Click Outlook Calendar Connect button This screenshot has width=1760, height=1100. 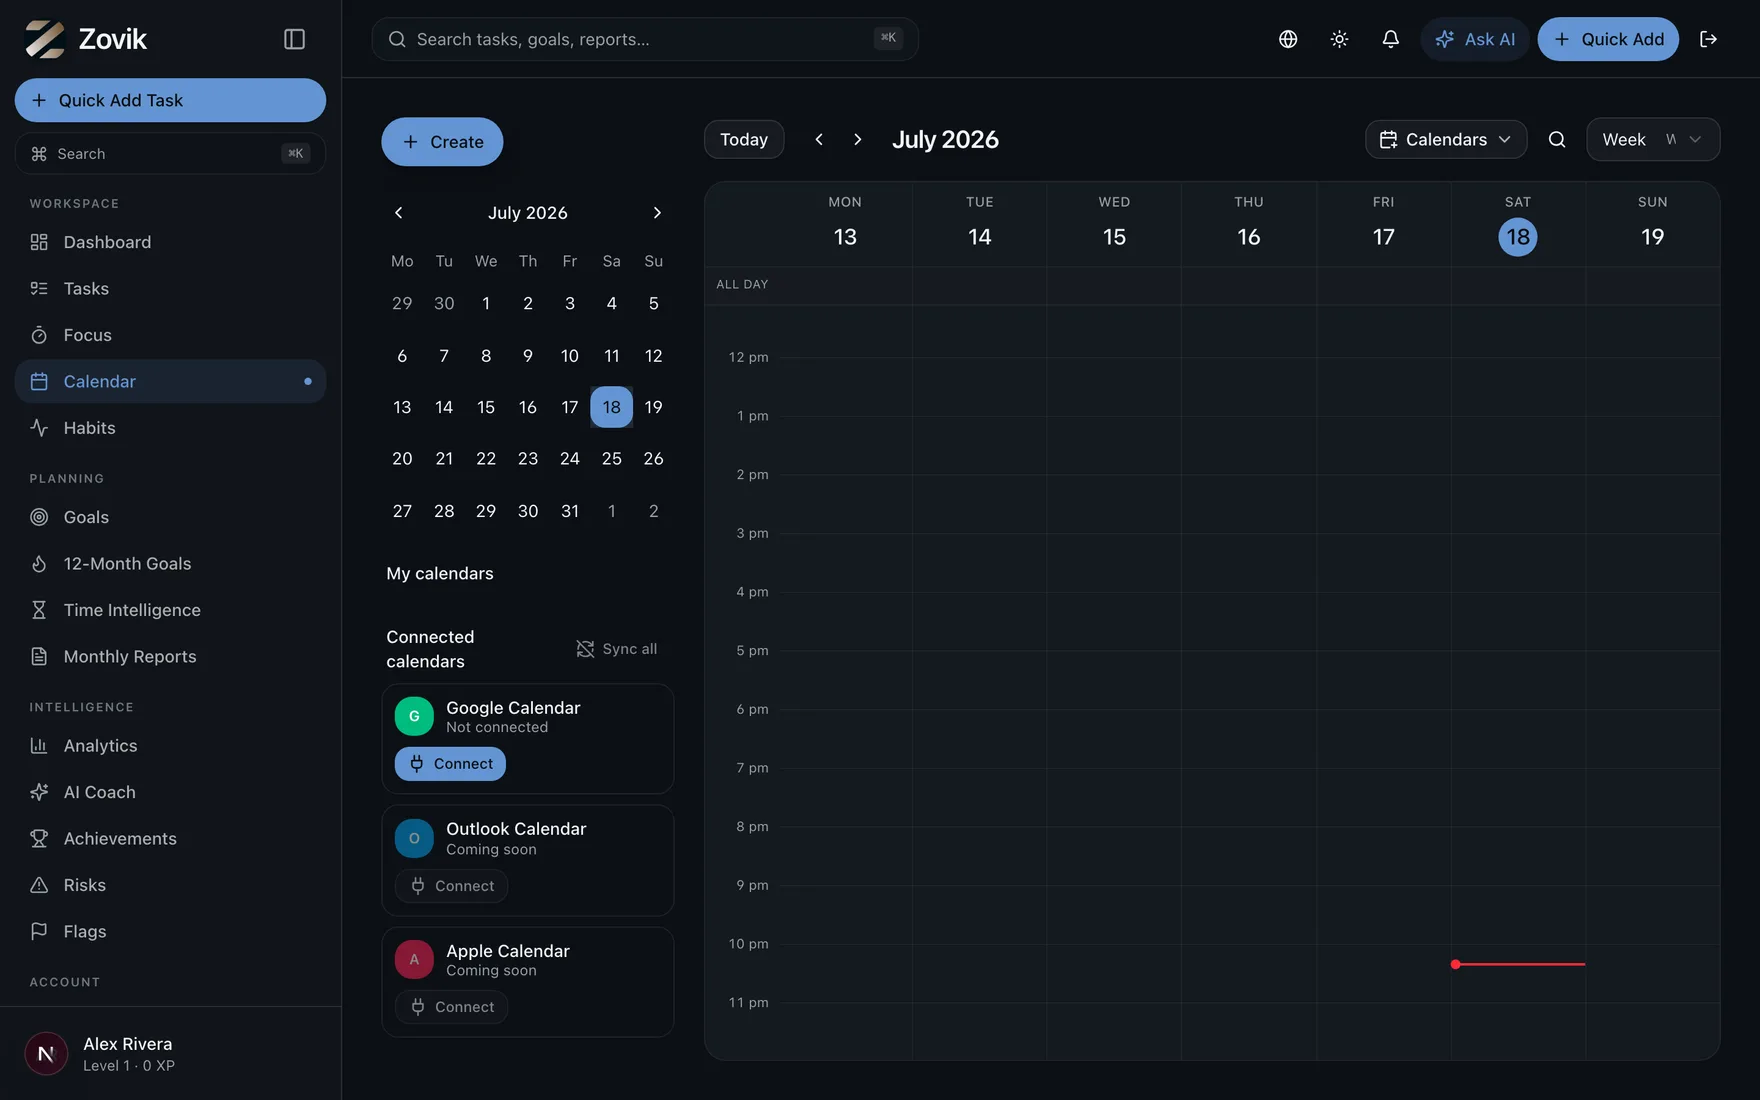click(451, 886)
